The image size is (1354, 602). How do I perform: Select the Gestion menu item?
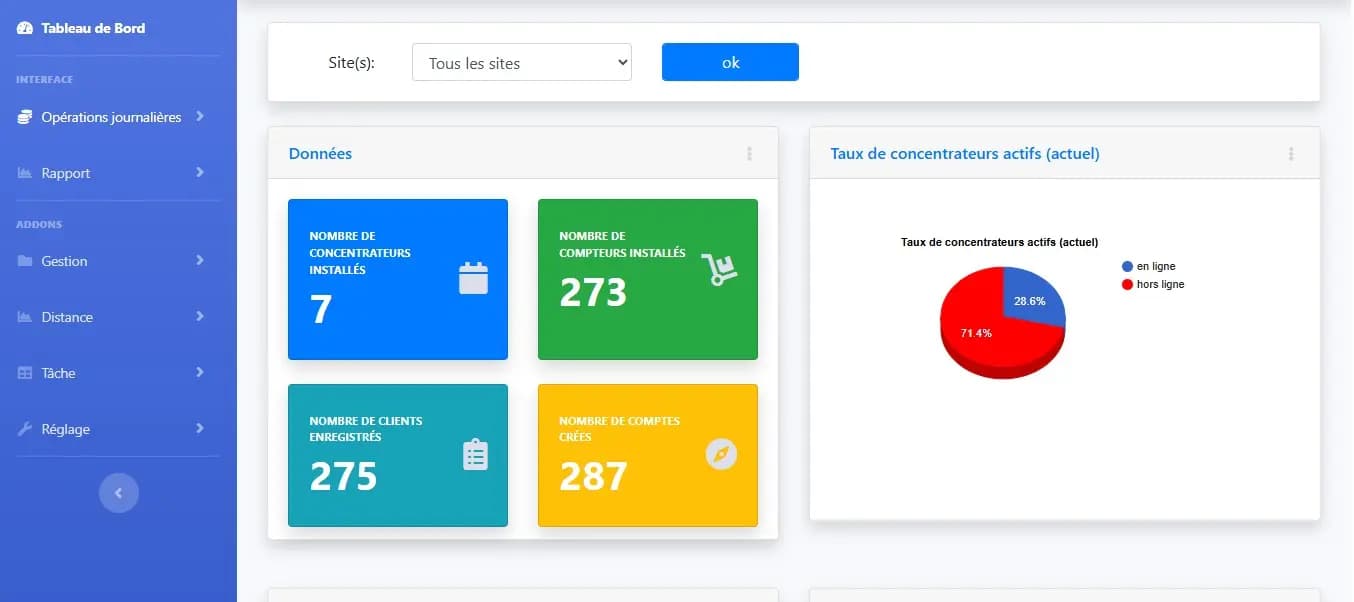click(118, 261)
